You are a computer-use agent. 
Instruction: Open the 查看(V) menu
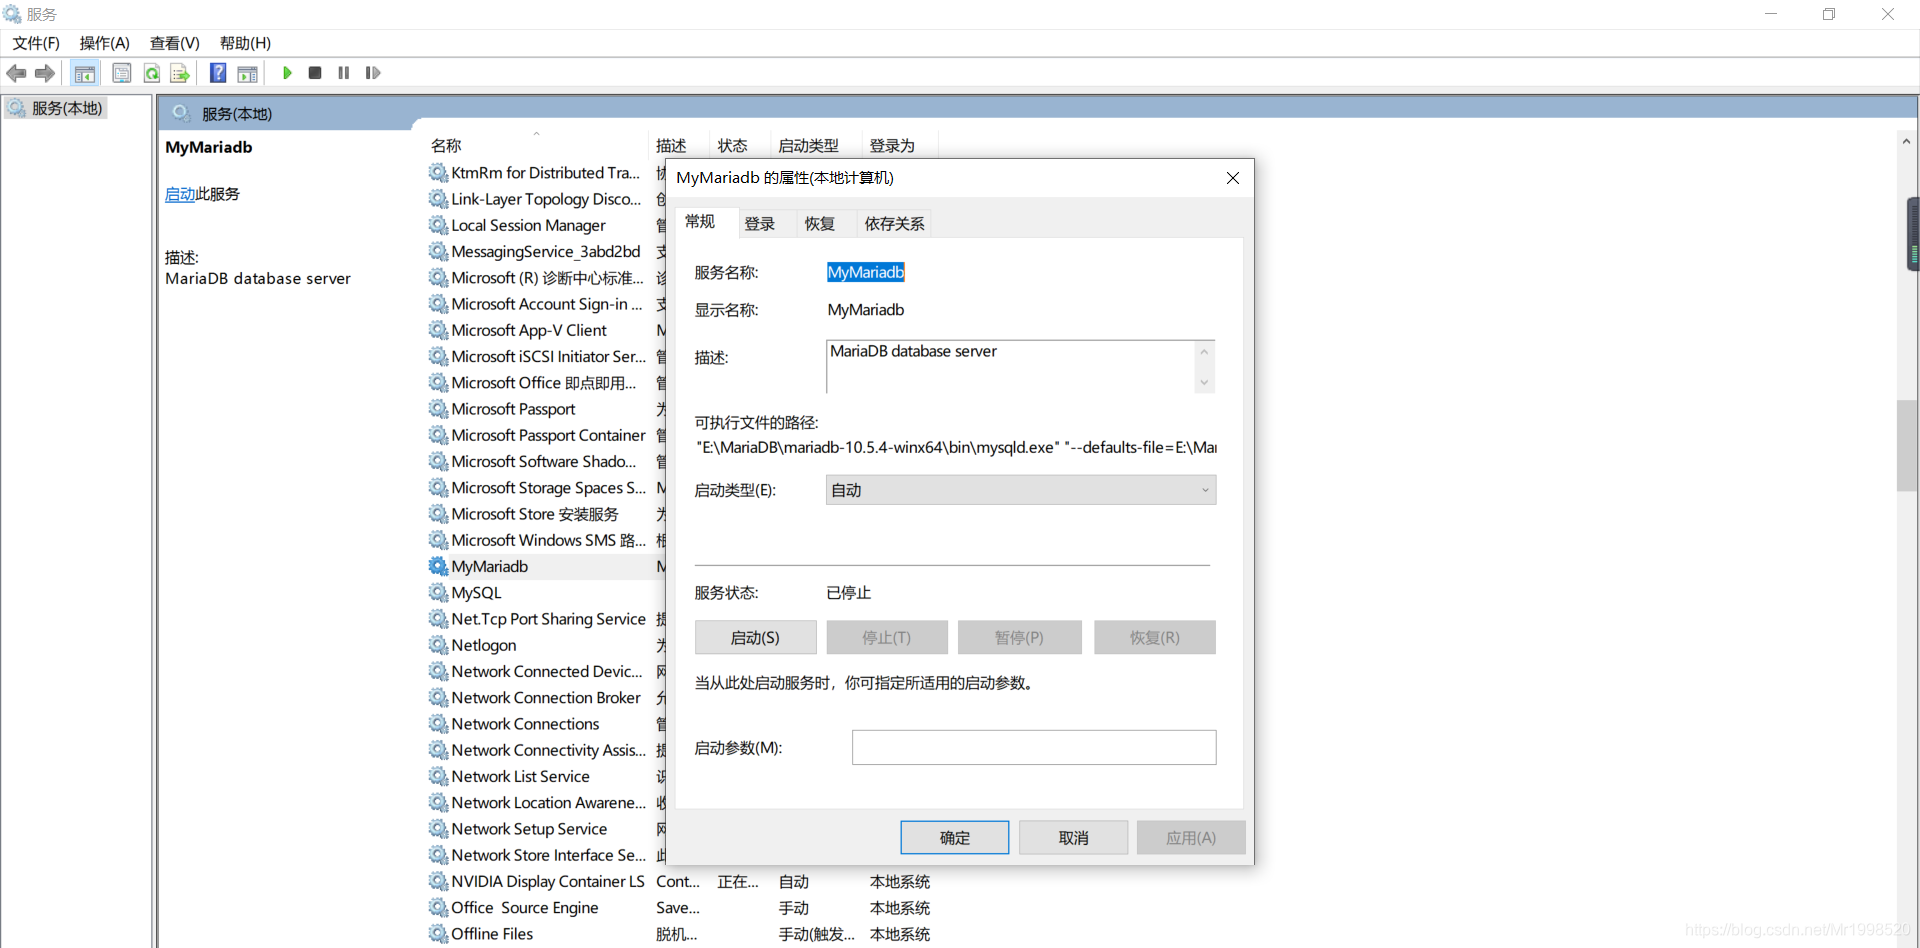pyautogui.click(x=175, y=43)
